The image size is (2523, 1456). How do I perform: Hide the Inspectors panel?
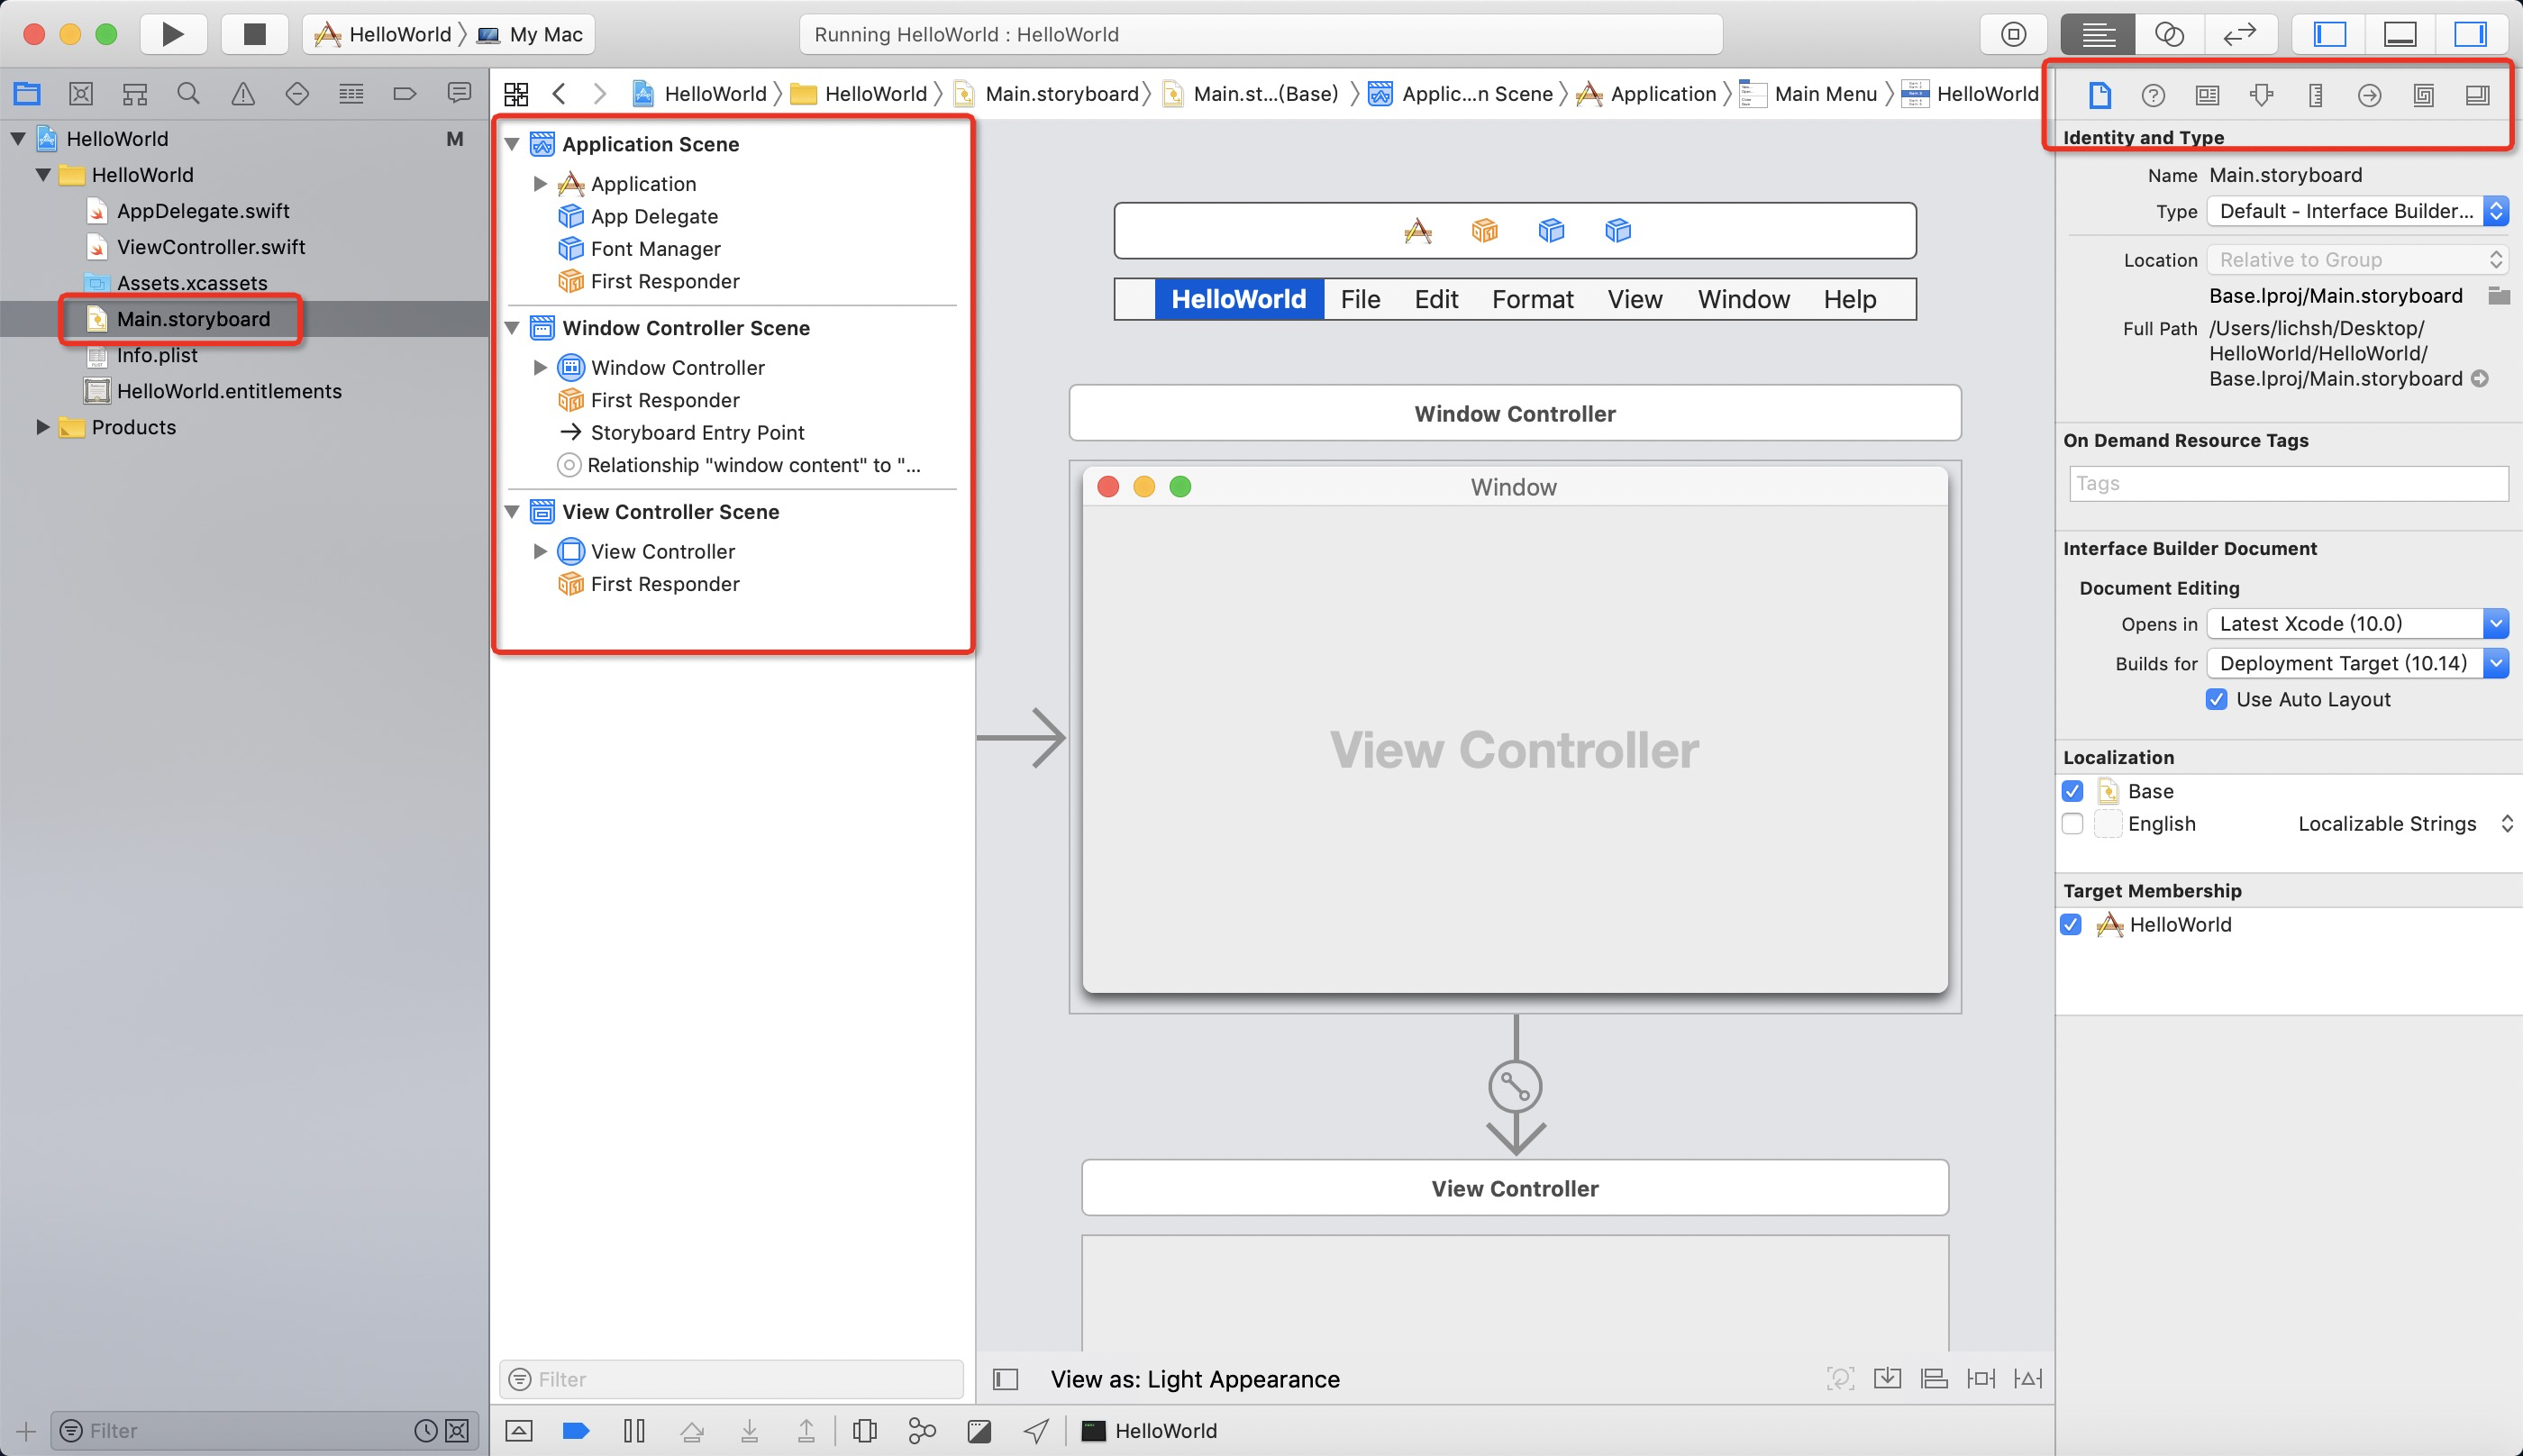point(2470,34)
